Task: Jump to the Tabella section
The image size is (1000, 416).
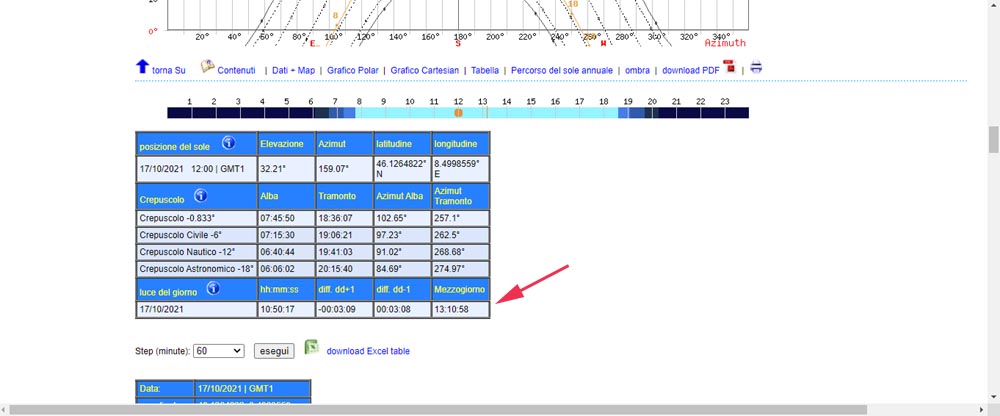Action: tap(485, 71)
